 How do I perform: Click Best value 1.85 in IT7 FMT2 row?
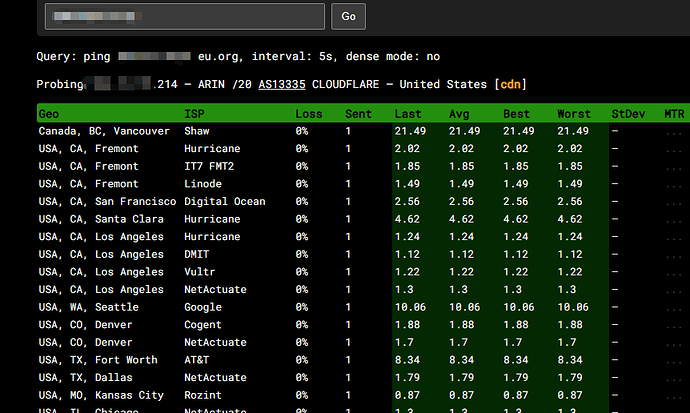coord(516,166)
